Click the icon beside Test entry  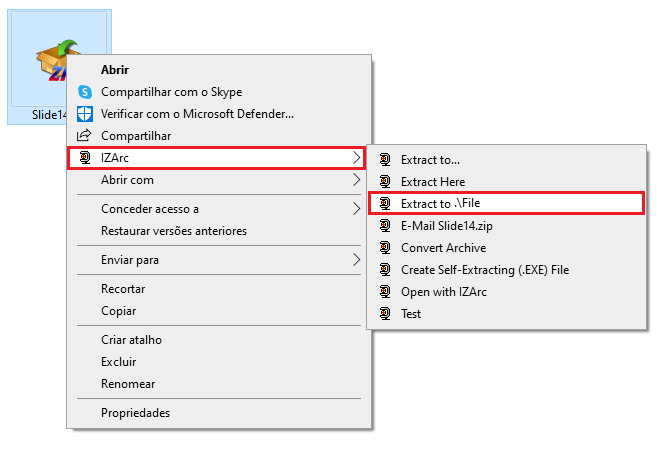(385, 313)
